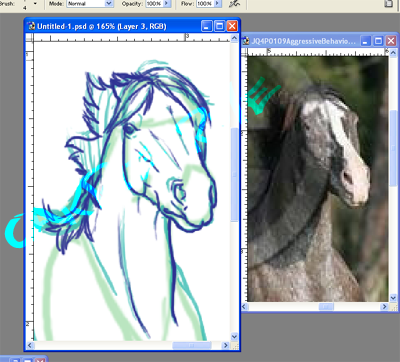Click the Flow percentage field
Viewport: 400px width, 362px height.
point(205,4)
